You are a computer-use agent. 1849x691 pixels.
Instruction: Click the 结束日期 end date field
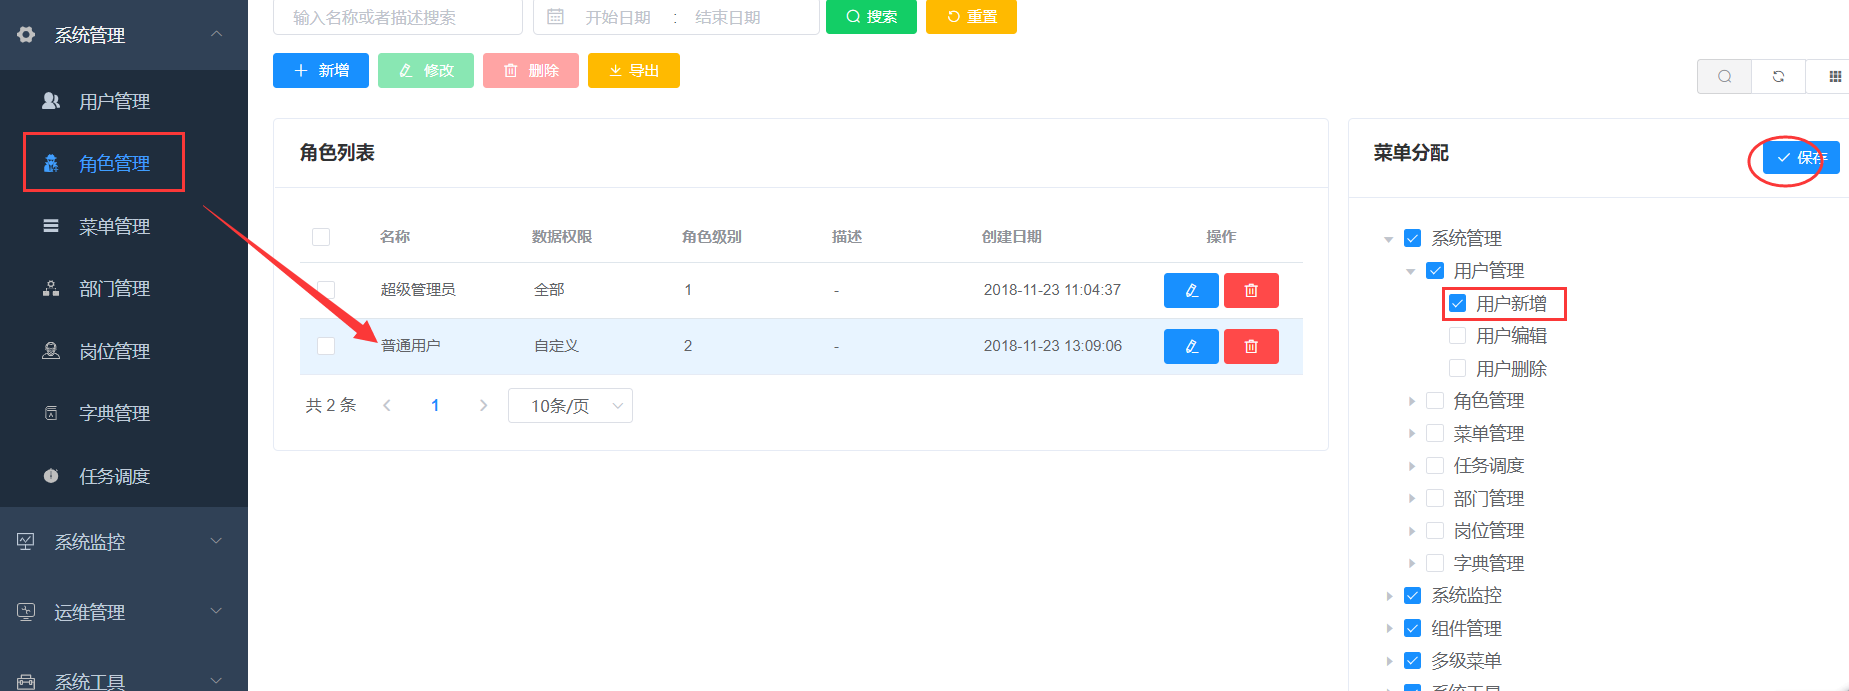coord(728,17)
